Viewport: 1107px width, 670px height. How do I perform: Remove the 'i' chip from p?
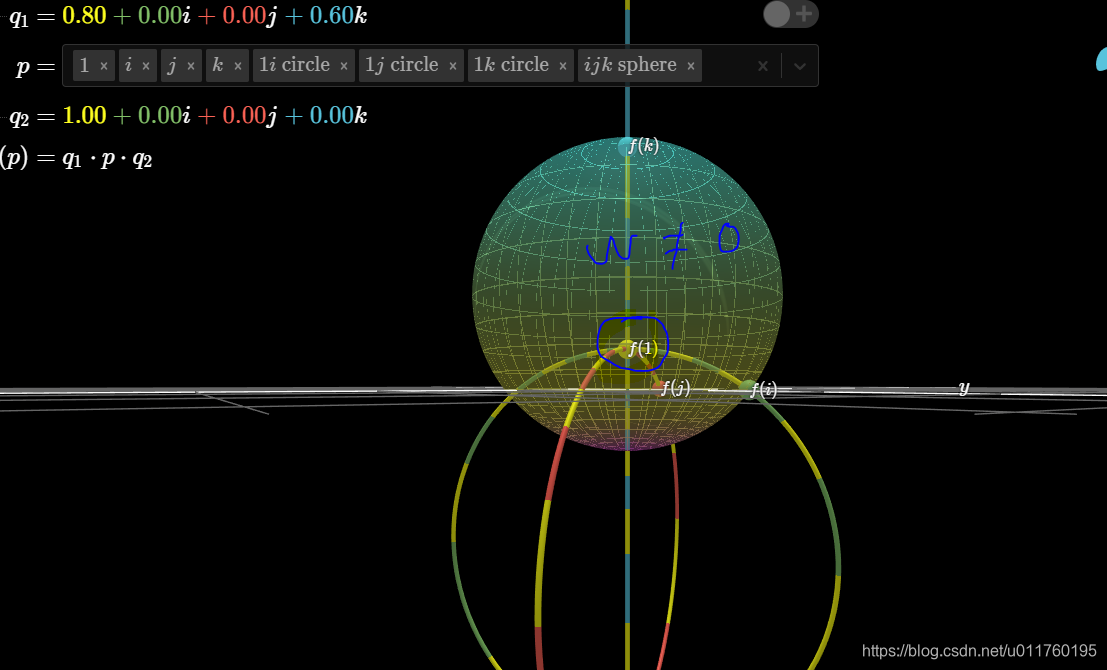pos(146,66)
